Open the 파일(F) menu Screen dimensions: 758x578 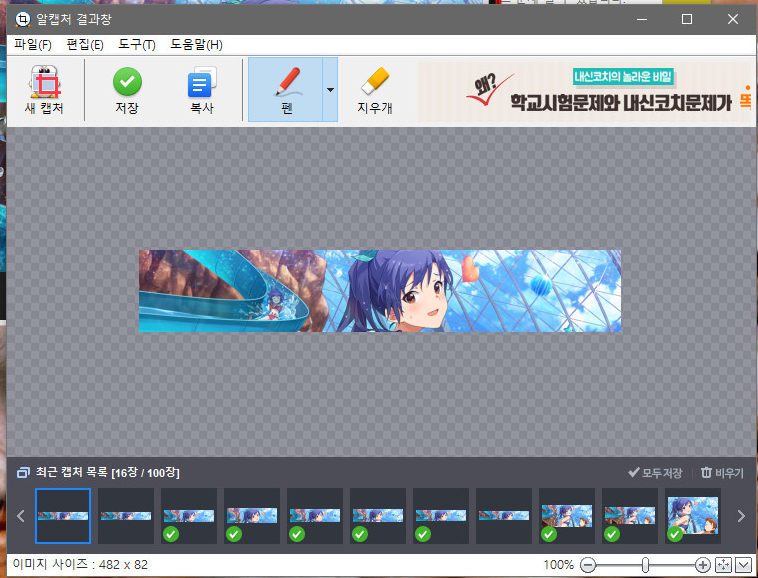[33, 45]
